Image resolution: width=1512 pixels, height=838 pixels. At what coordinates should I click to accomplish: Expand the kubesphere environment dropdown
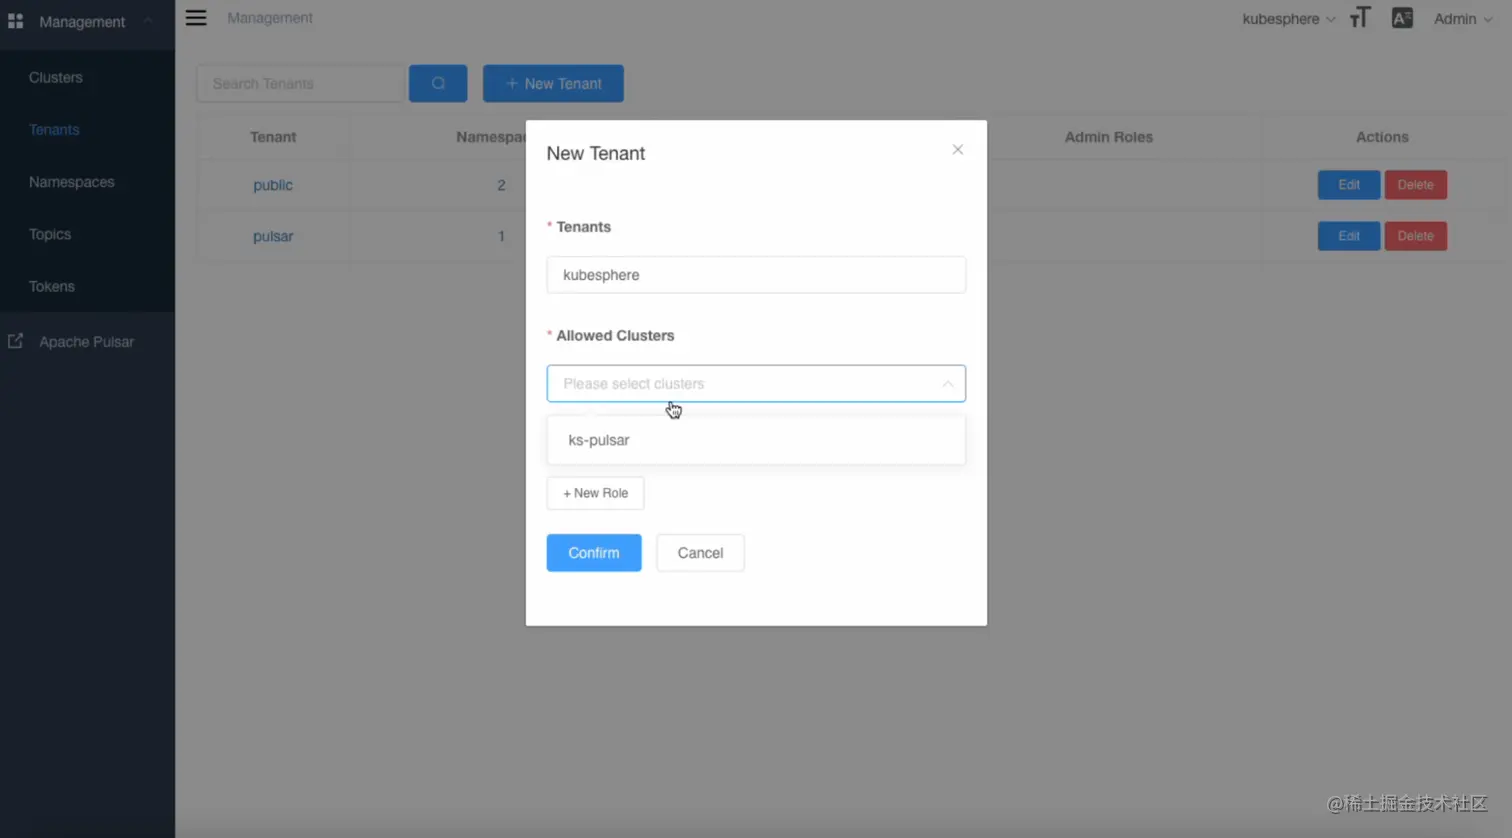(x=1288, y=19)
